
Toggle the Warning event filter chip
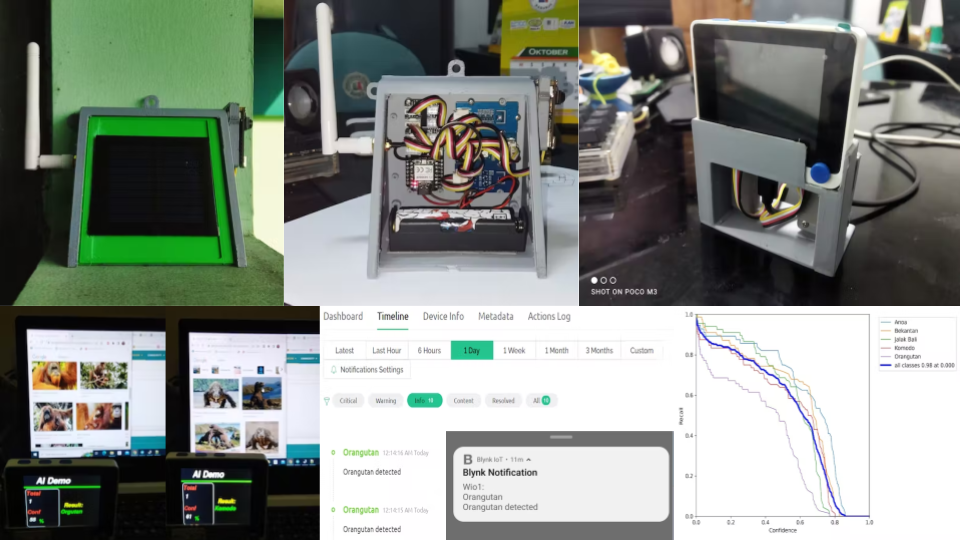tap(385, 400)
